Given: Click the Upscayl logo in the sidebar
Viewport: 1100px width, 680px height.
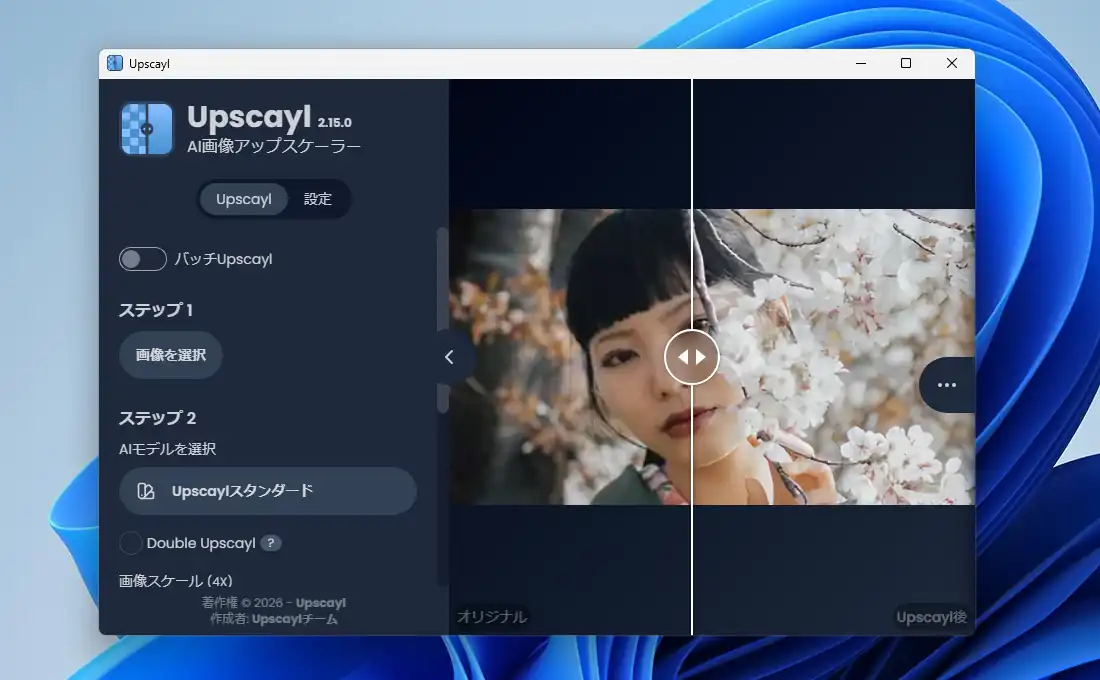Looking at the screenshot, I should (147, 129).
